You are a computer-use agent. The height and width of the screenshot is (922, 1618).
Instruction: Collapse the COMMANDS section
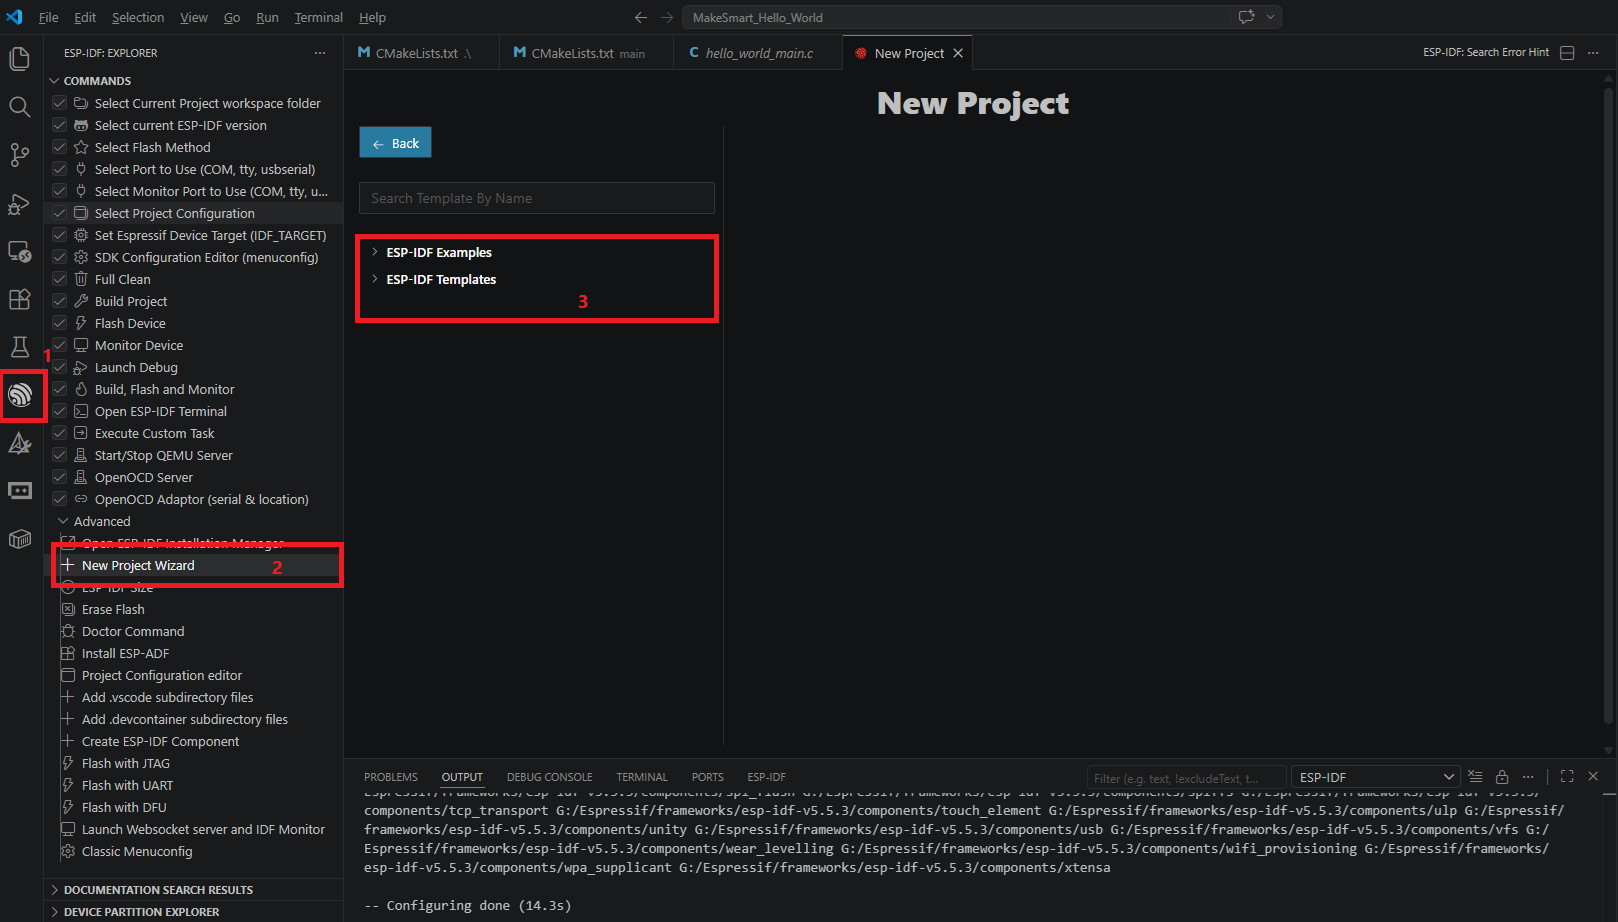coord(54,81)
